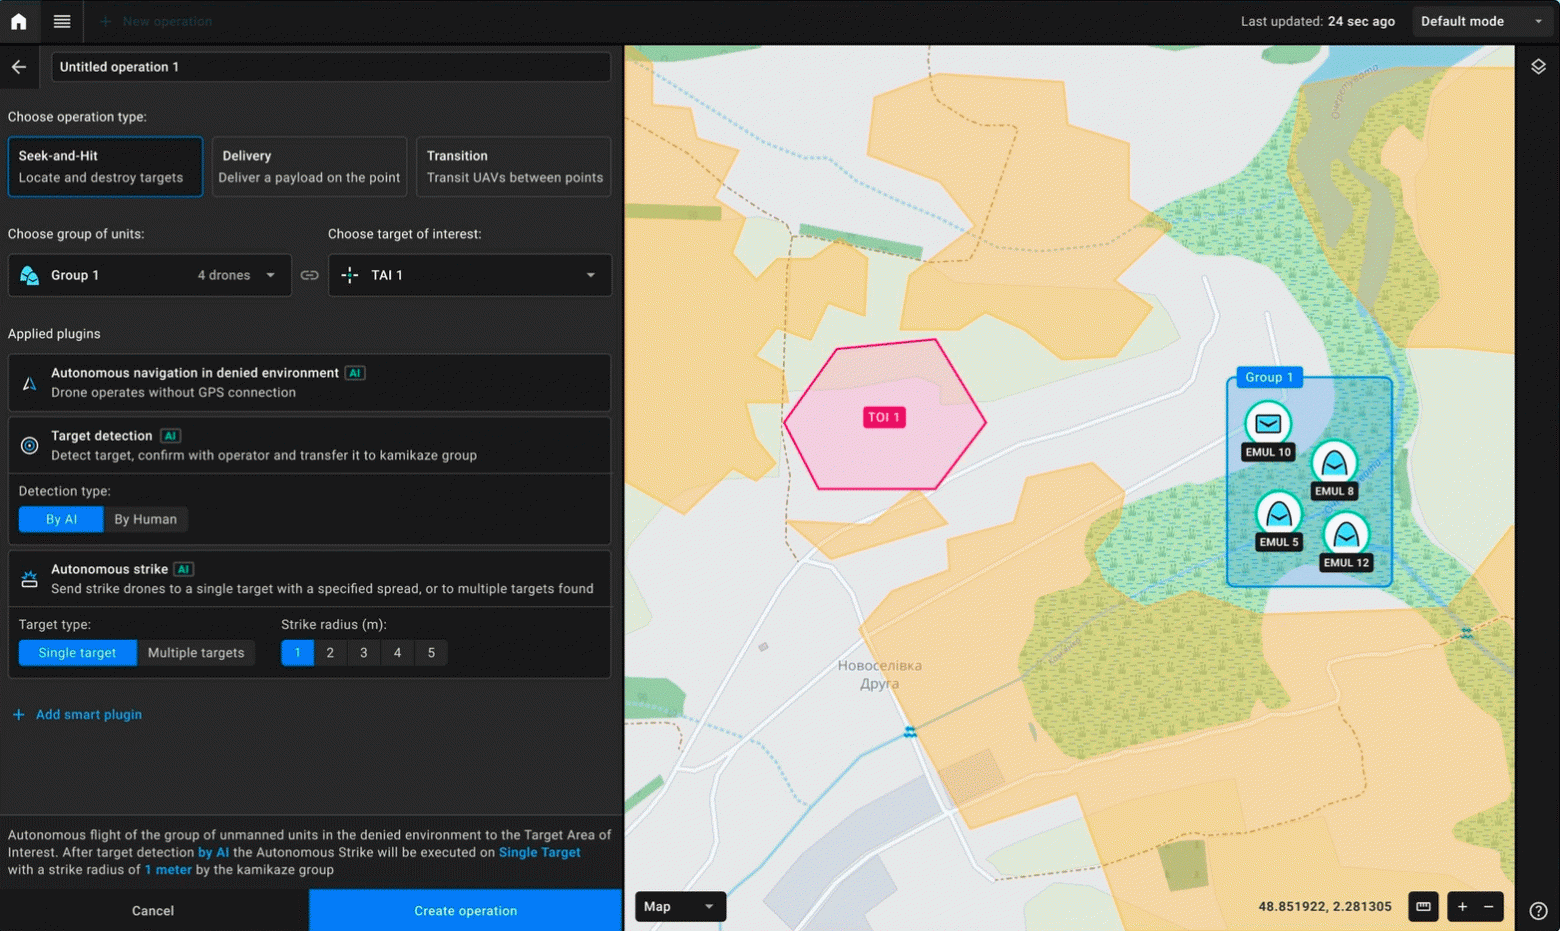Click the 'by AI' link in summary

(x=213, y=852)
